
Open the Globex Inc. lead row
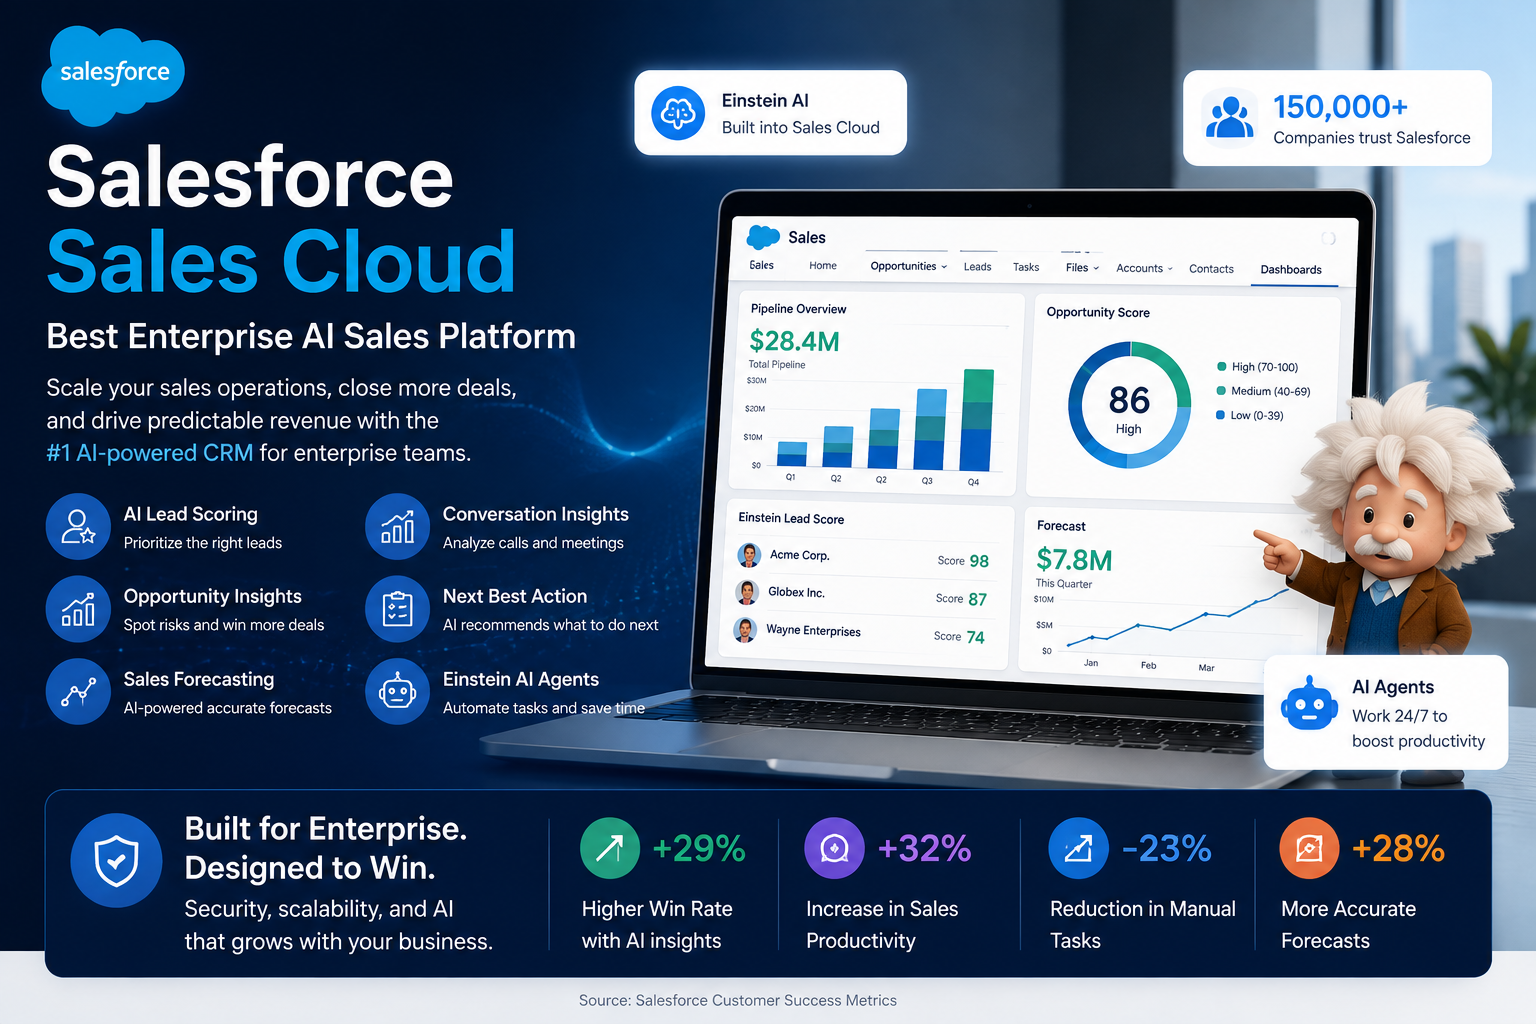[x=862, y=595]
